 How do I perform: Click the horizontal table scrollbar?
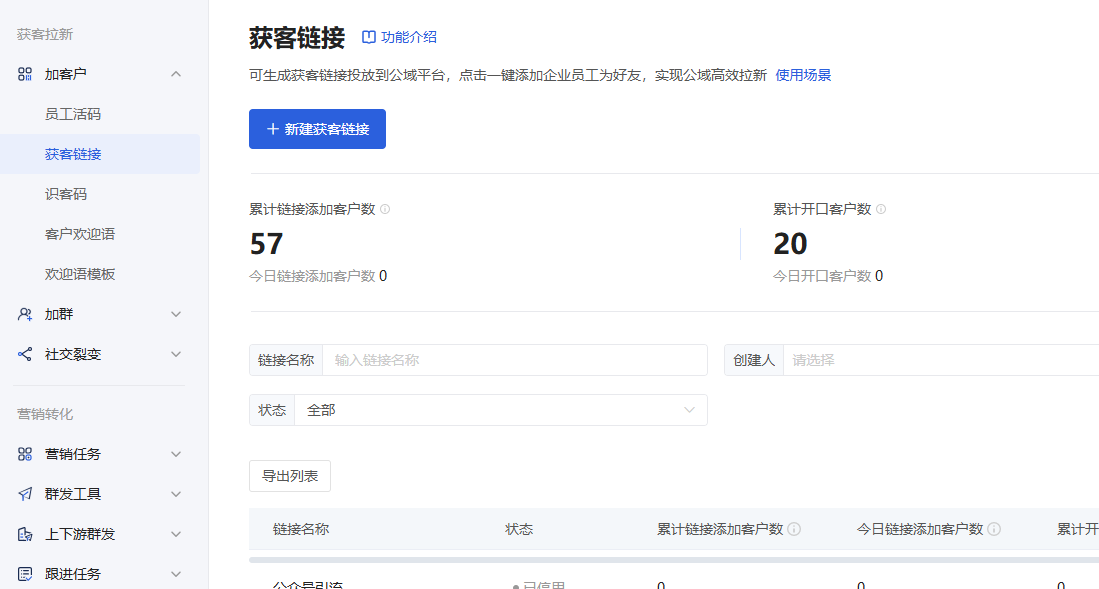tap(674, 560)
